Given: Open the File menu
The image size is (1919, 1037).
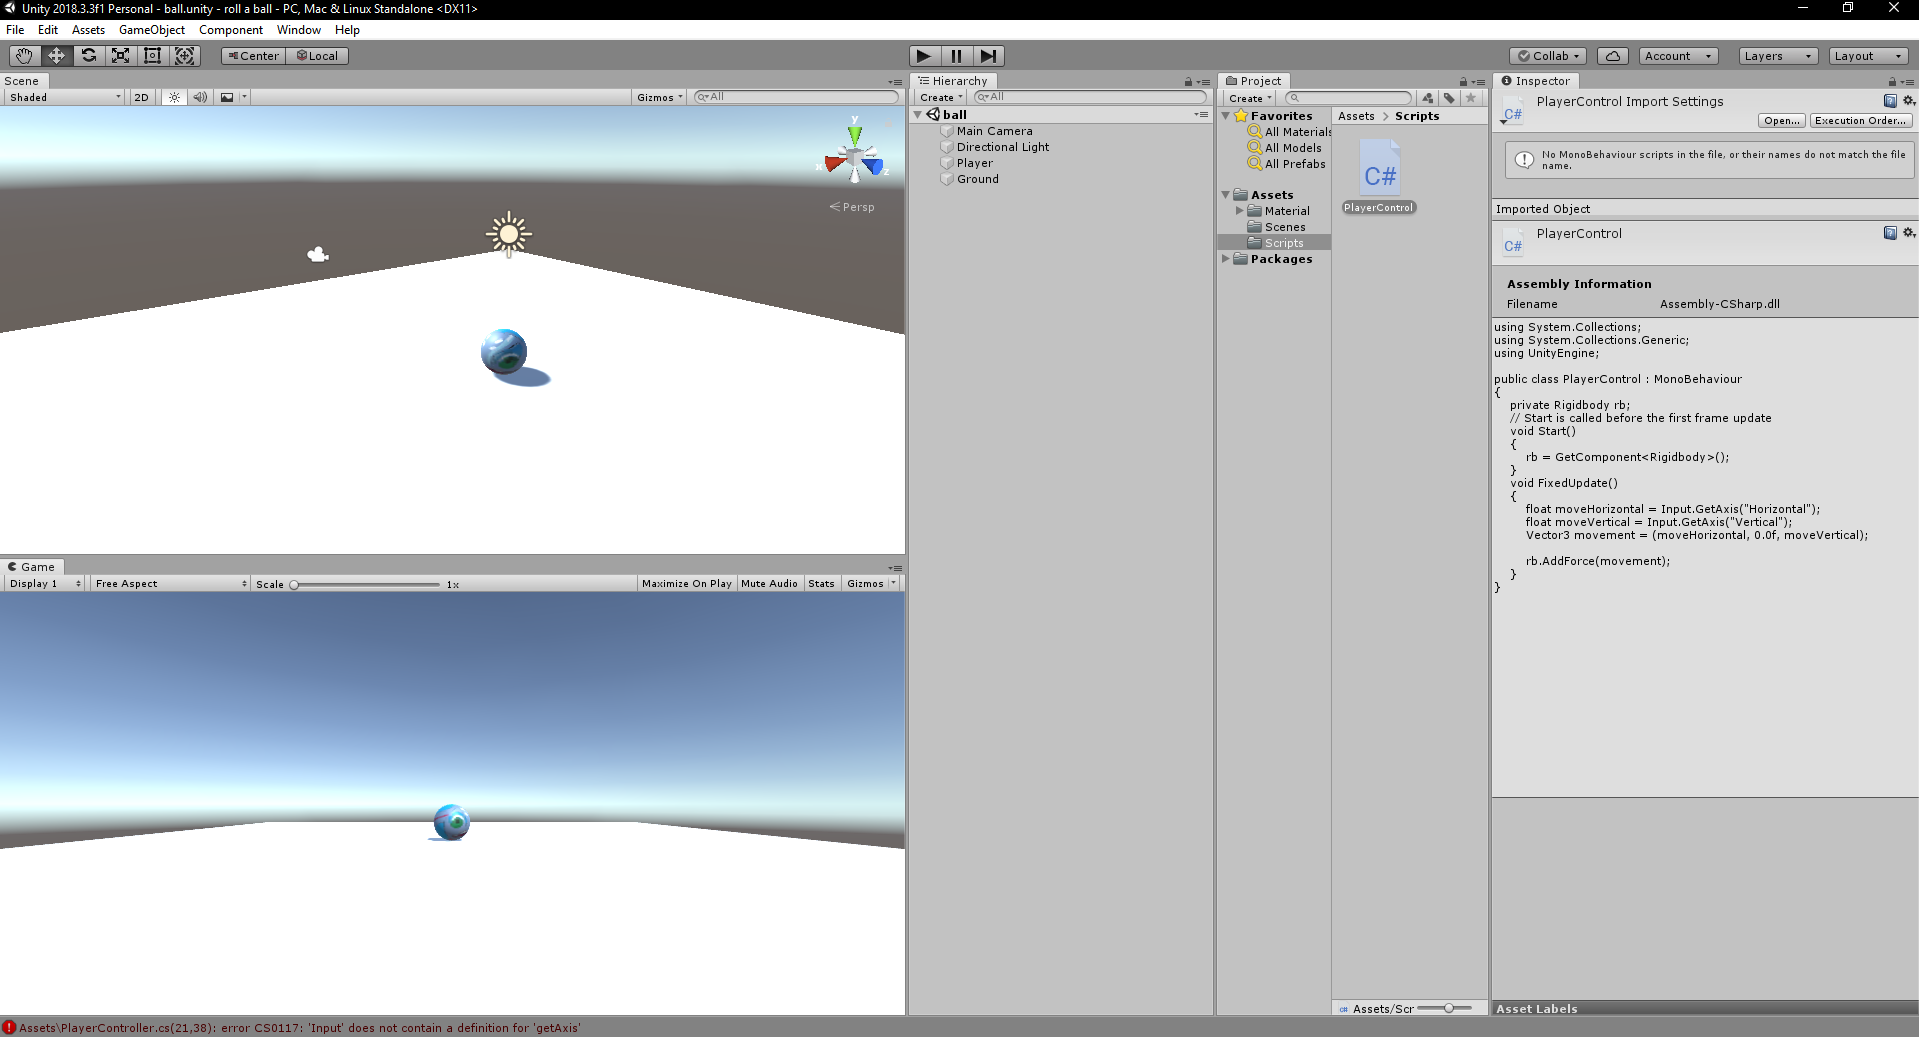Looking at the screenshot, I should click(15, 30).
